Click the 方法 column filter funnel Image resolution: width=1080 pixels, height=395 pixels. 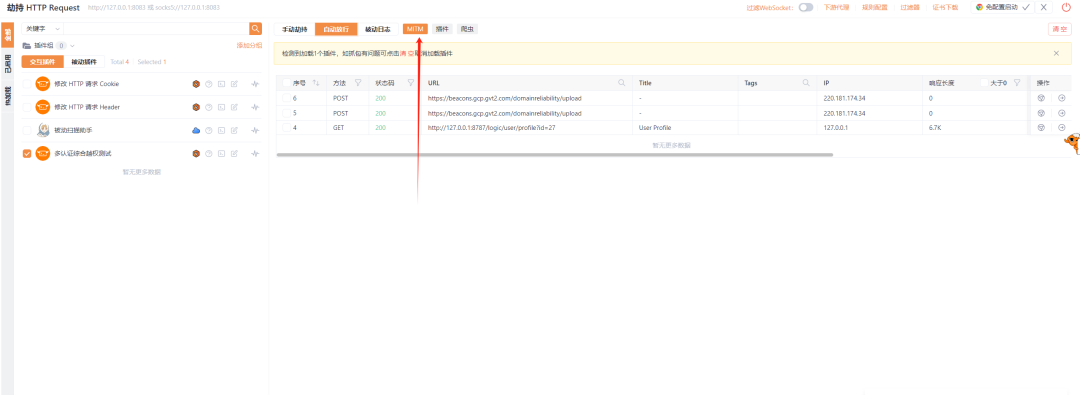(x=357, y=83)
